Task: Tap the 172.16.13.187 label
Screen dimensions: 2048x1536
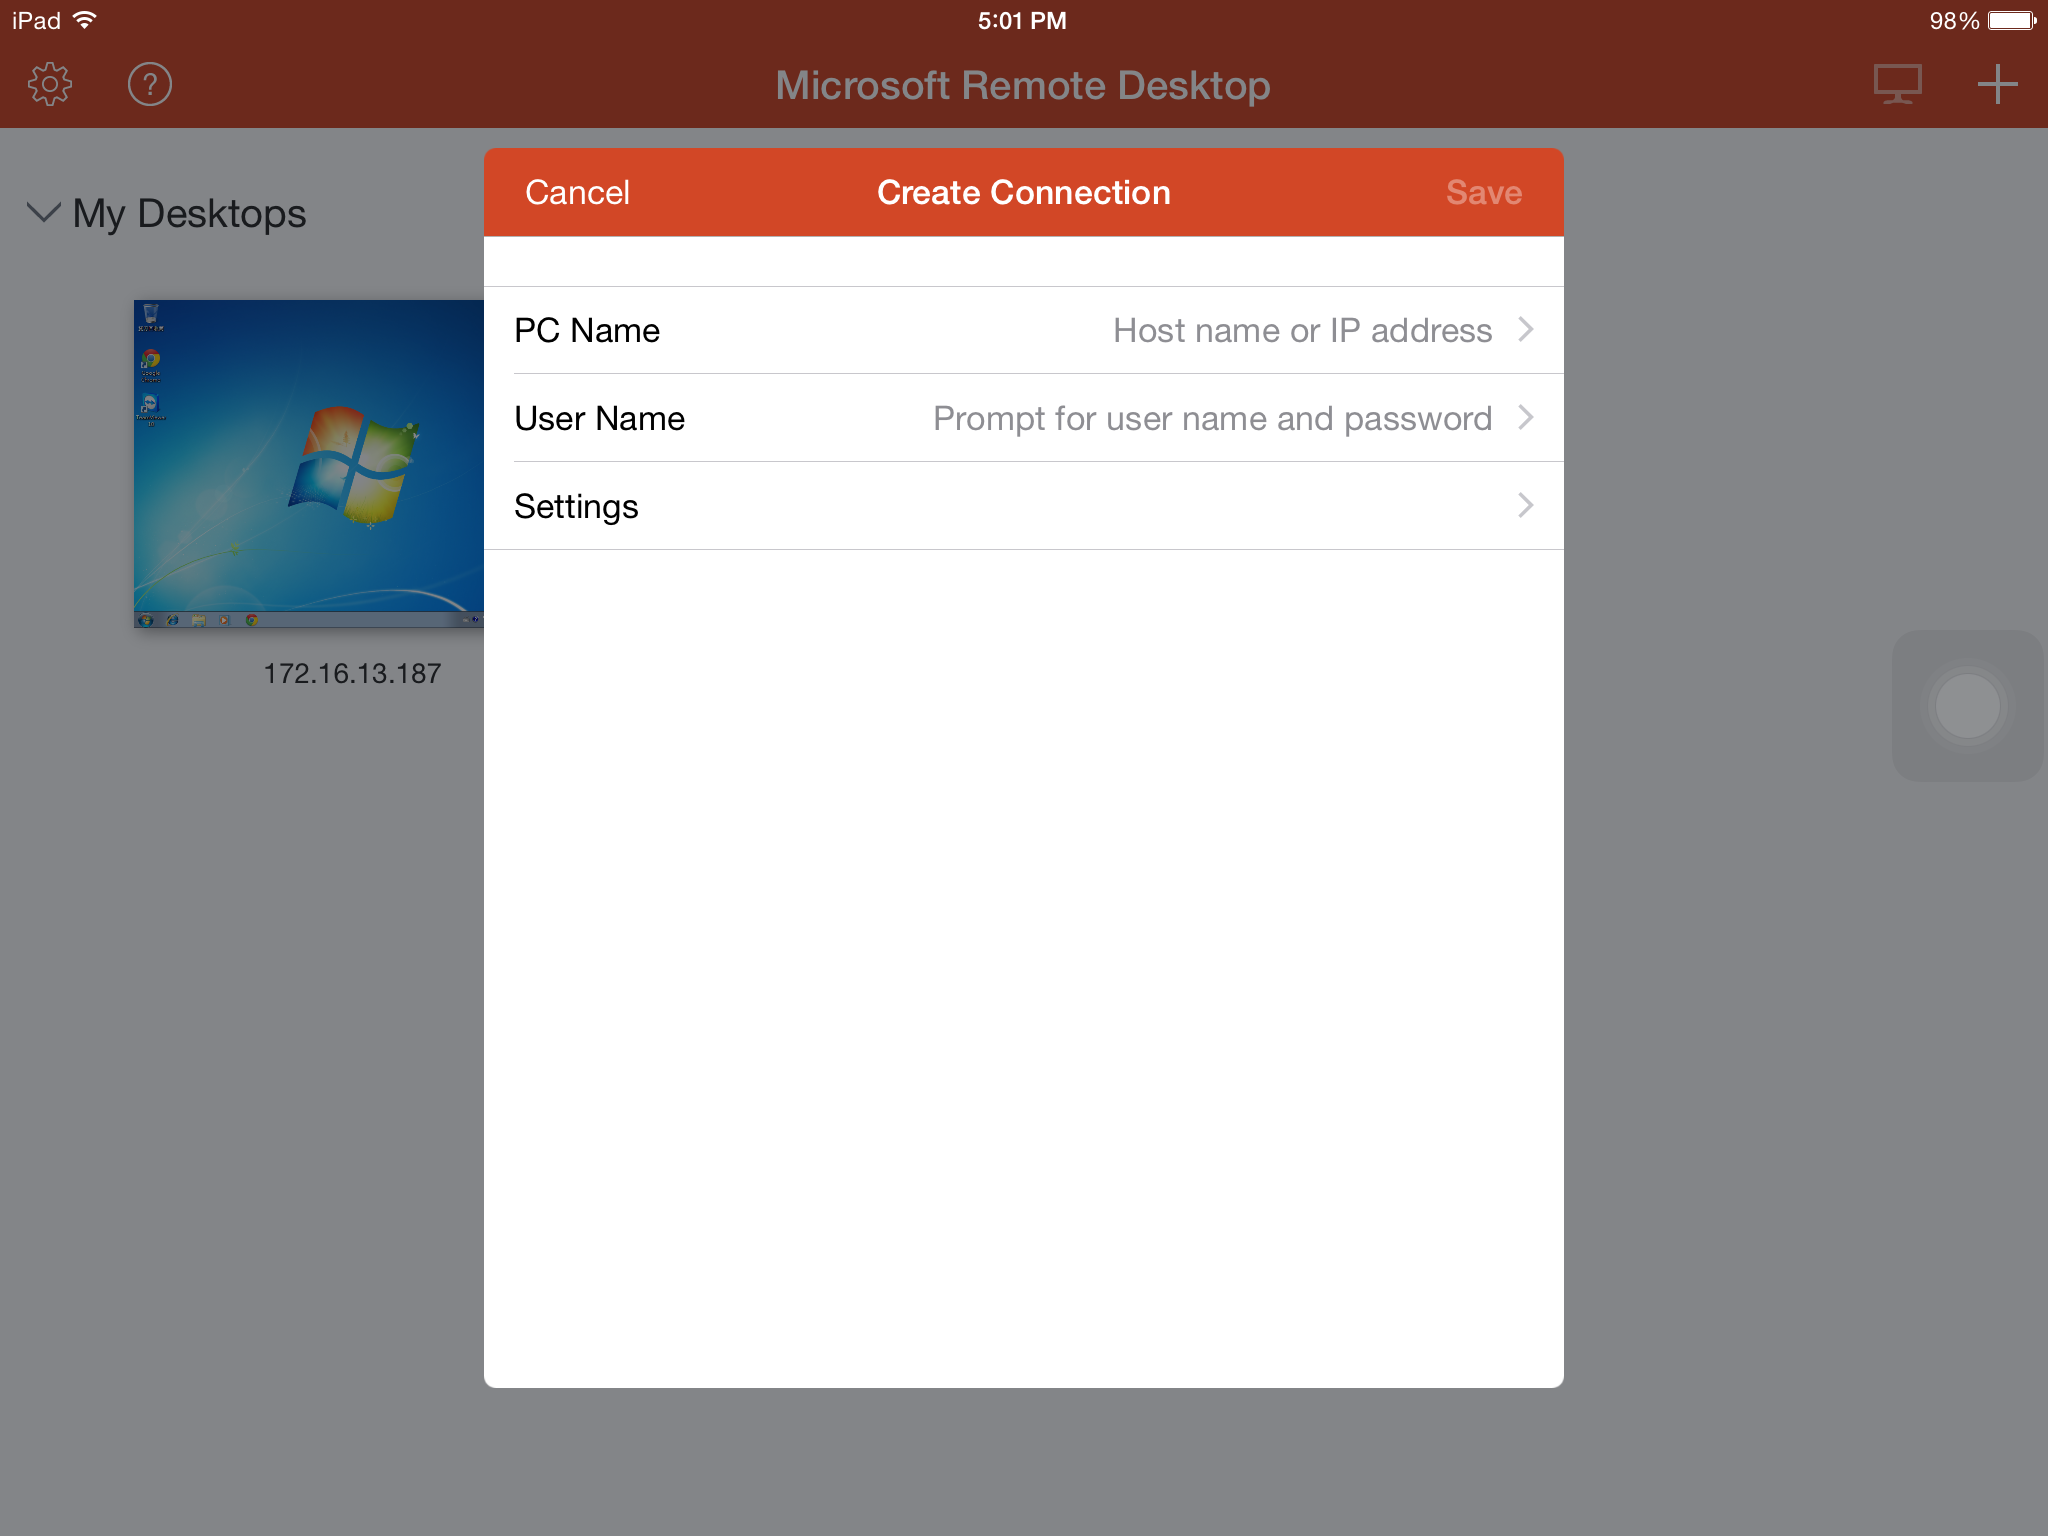Action: pos(352,674)
